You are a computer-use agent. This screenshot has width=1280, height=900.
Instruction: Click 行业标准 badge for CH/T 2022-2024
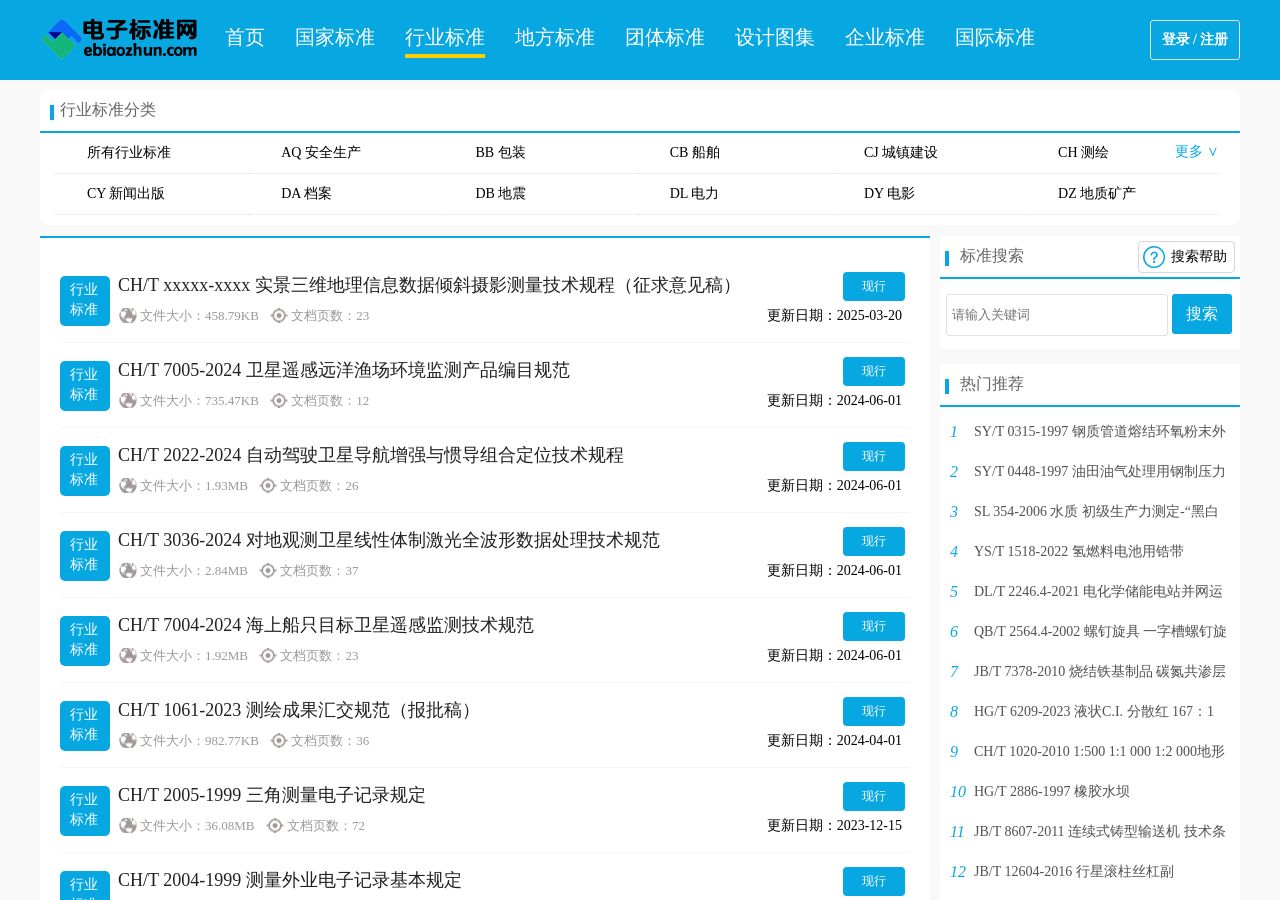click(x=85, y=471)
